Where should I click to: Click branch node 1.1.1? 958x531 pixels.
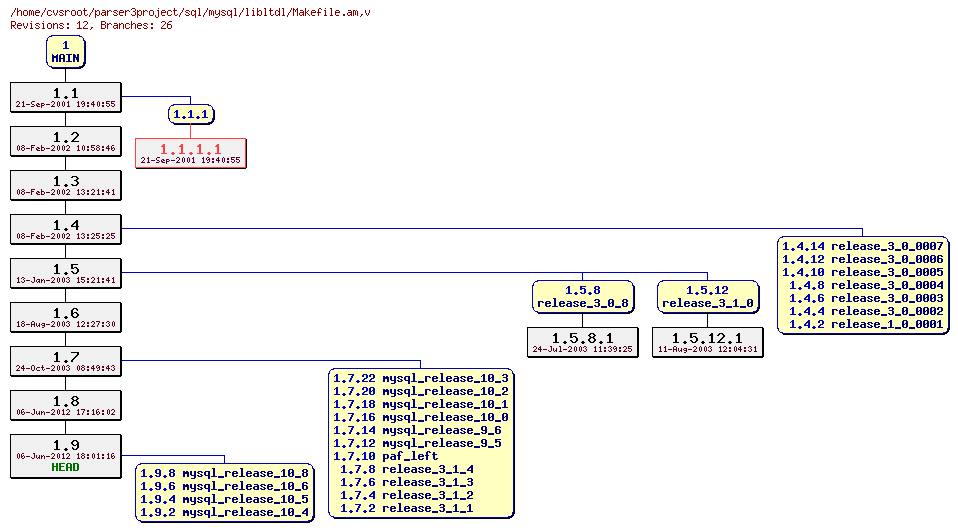[x=191, y=114]
